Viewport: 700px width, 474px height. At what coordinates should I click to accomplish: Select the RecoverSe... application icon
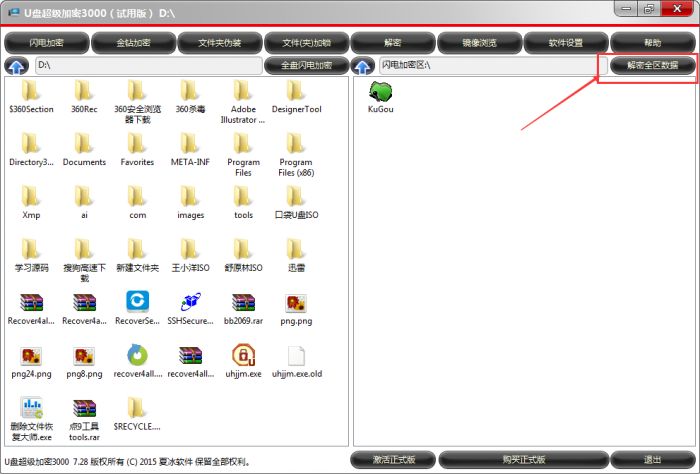coord(137,301)
